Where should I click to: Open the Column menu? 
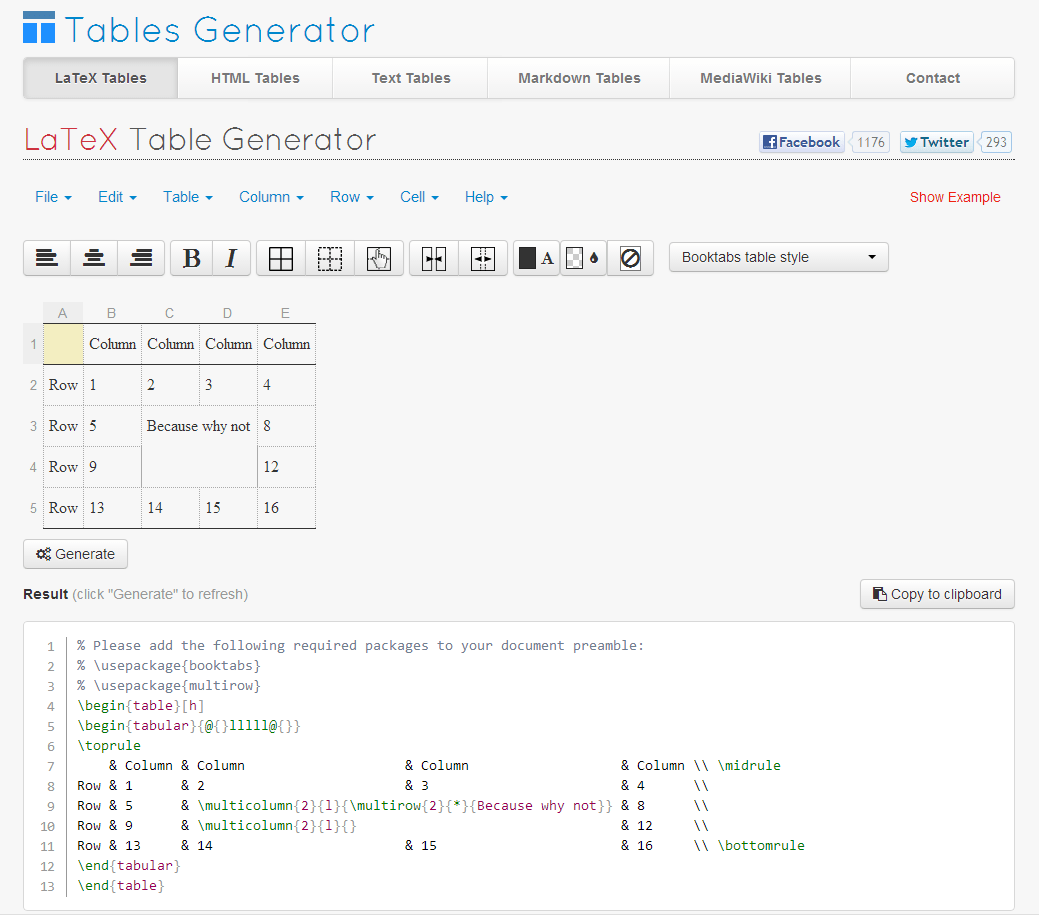pos(271,197)
